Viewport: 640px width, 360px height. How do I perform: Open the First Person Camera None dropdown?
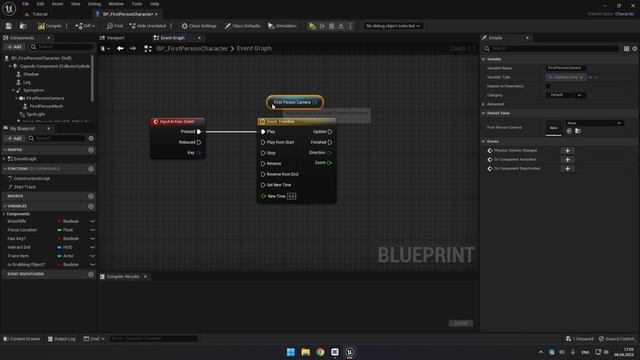[594, 123]
